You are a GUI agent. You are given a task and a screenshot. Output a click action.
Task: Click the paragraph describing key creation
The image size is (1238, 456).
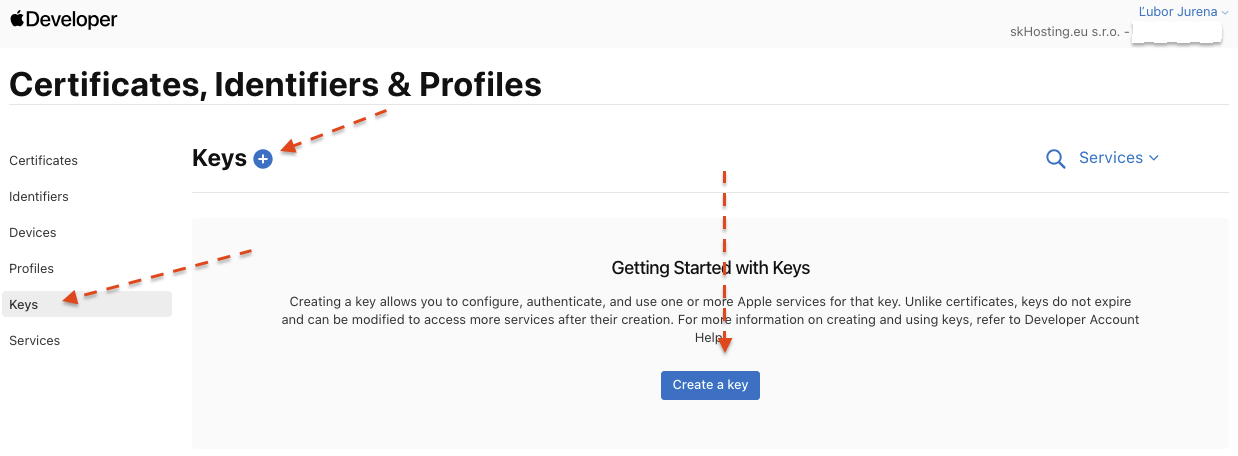click(x=710, y=310)
